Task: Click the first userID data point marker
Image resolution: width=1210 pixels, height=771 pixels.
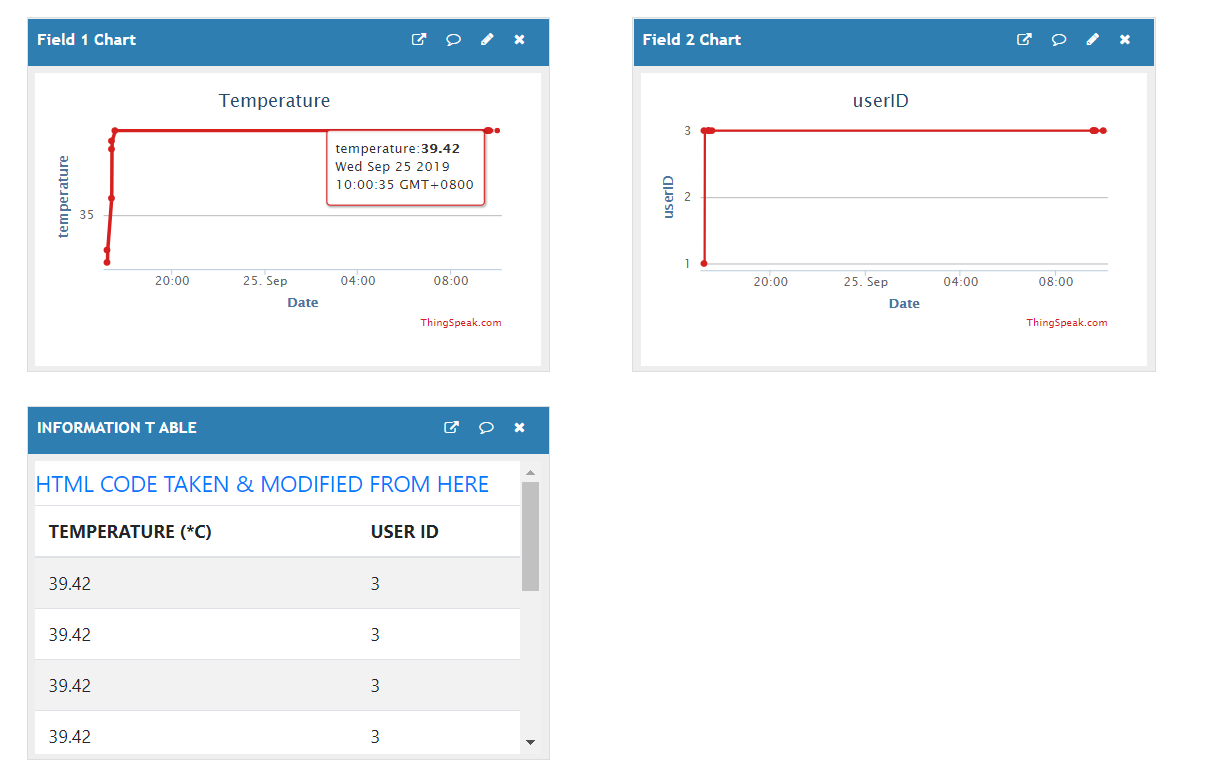Action: point(705,130)
